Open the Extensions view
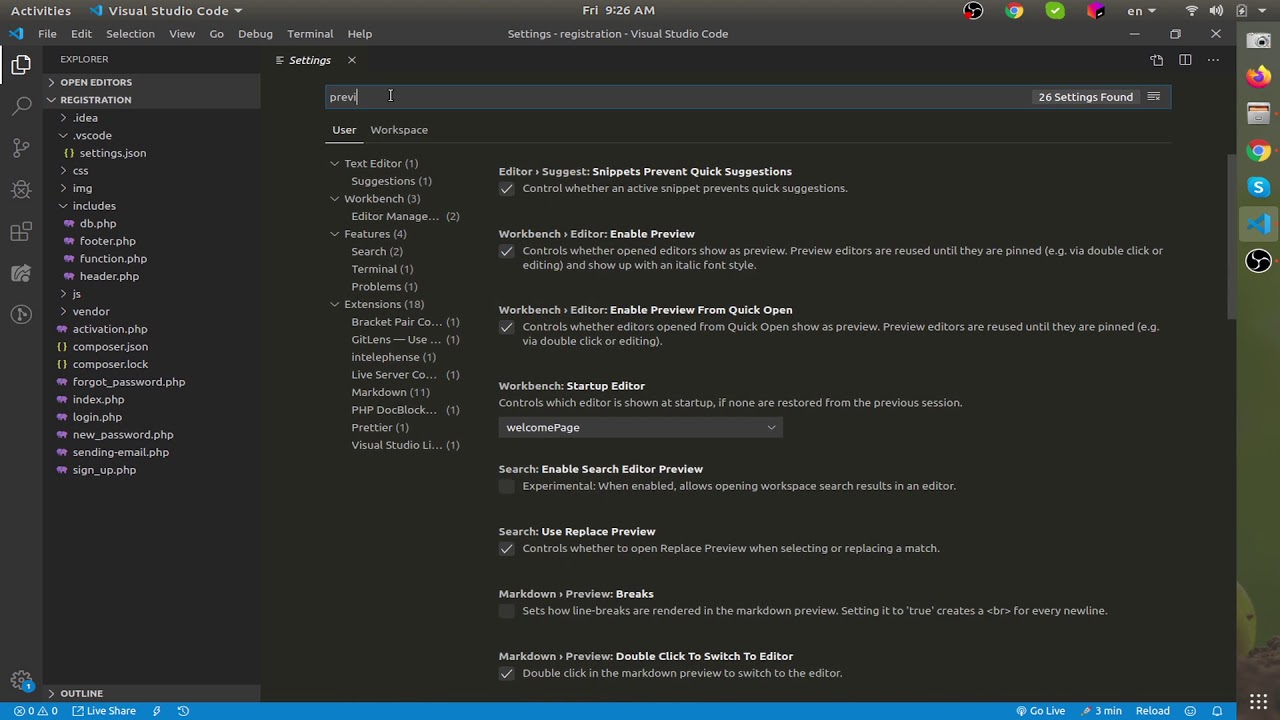The image size is (1280, 720). point(21,232)
